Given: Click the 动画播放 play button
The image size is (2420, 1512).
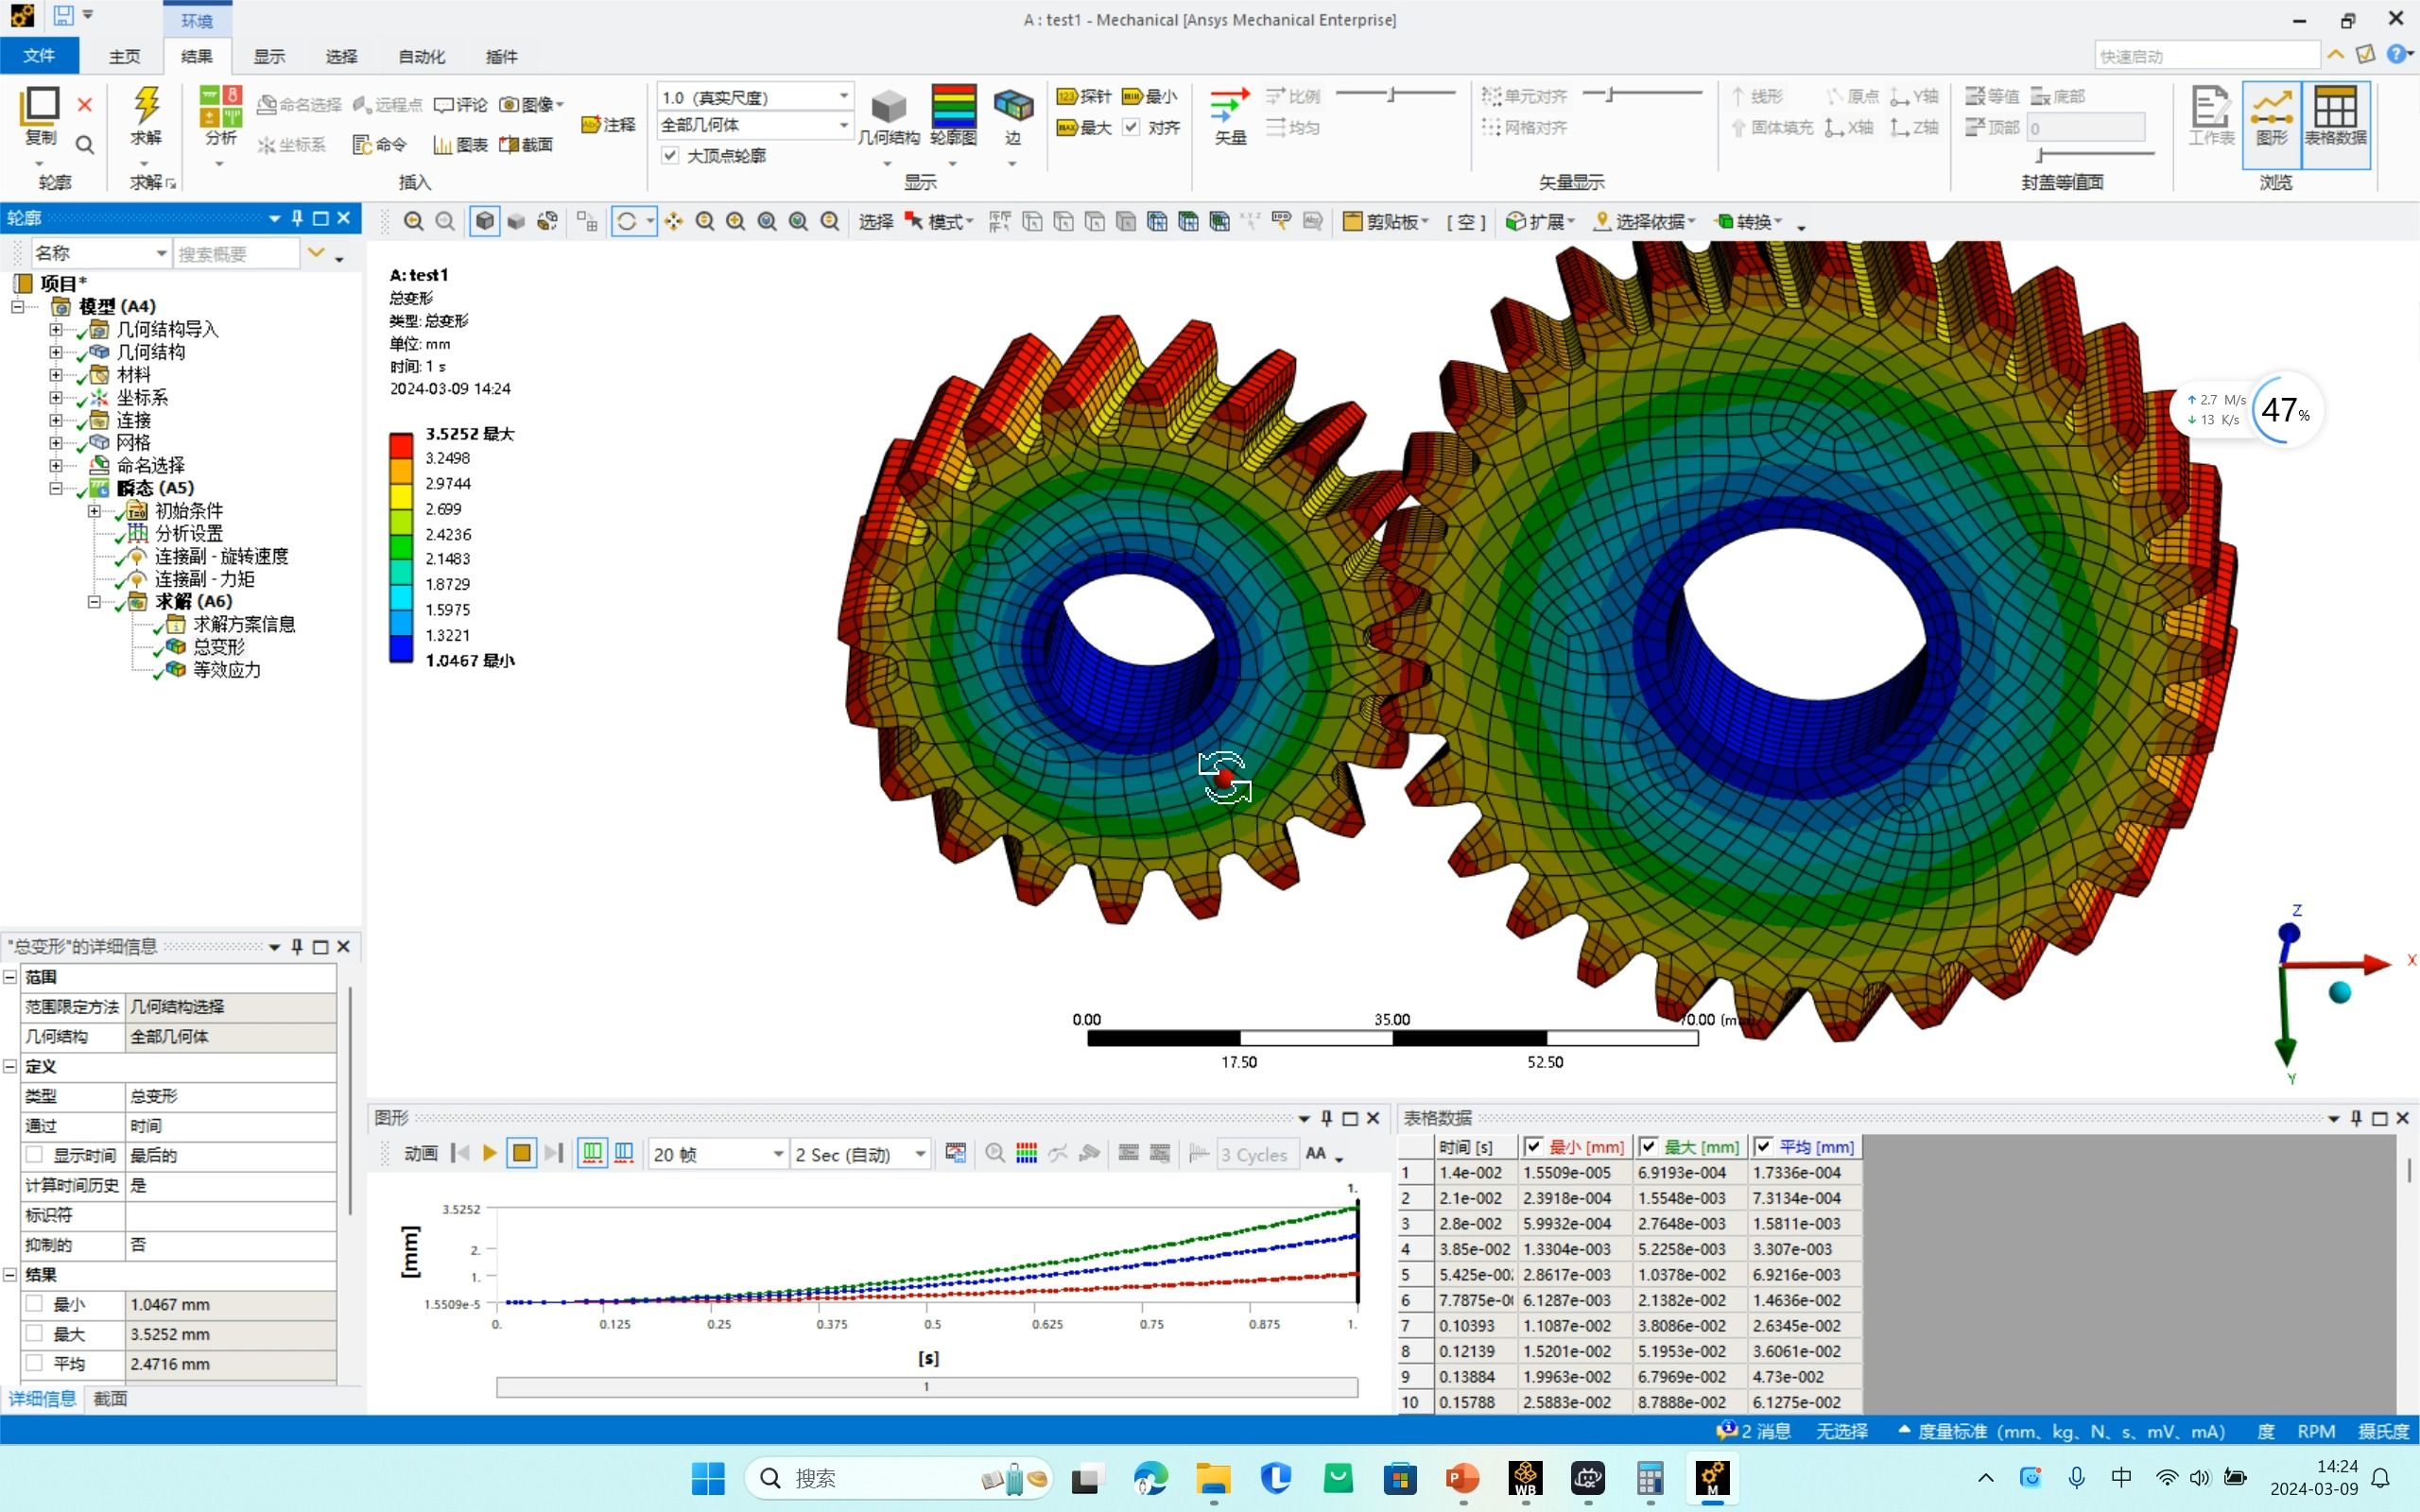Looking at the screenshot, I should [x=488, y=1153].
